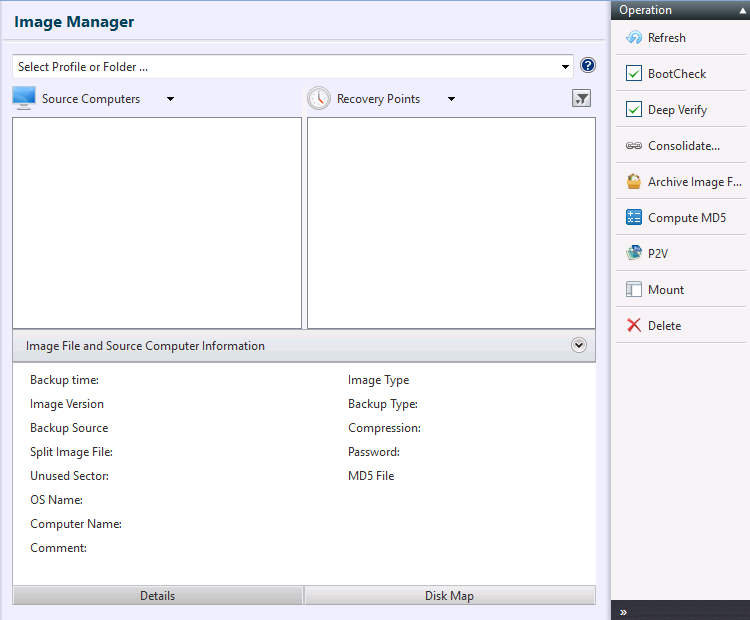This screenshot has width=750, height=620.
Task: Expand the Source Computers dropdown arrow
Action: 170,99
